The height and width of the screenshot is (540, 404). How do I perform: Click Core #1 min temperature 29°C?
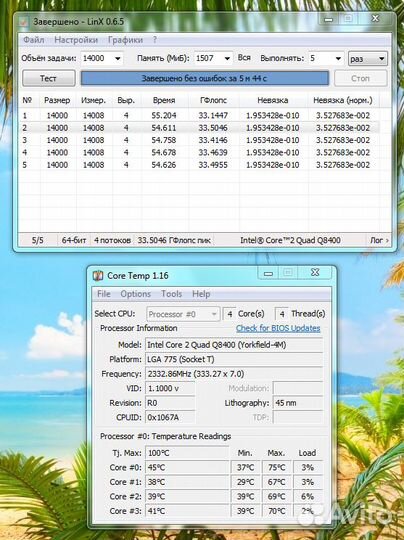pyautogui.click(x=246, y=482)
